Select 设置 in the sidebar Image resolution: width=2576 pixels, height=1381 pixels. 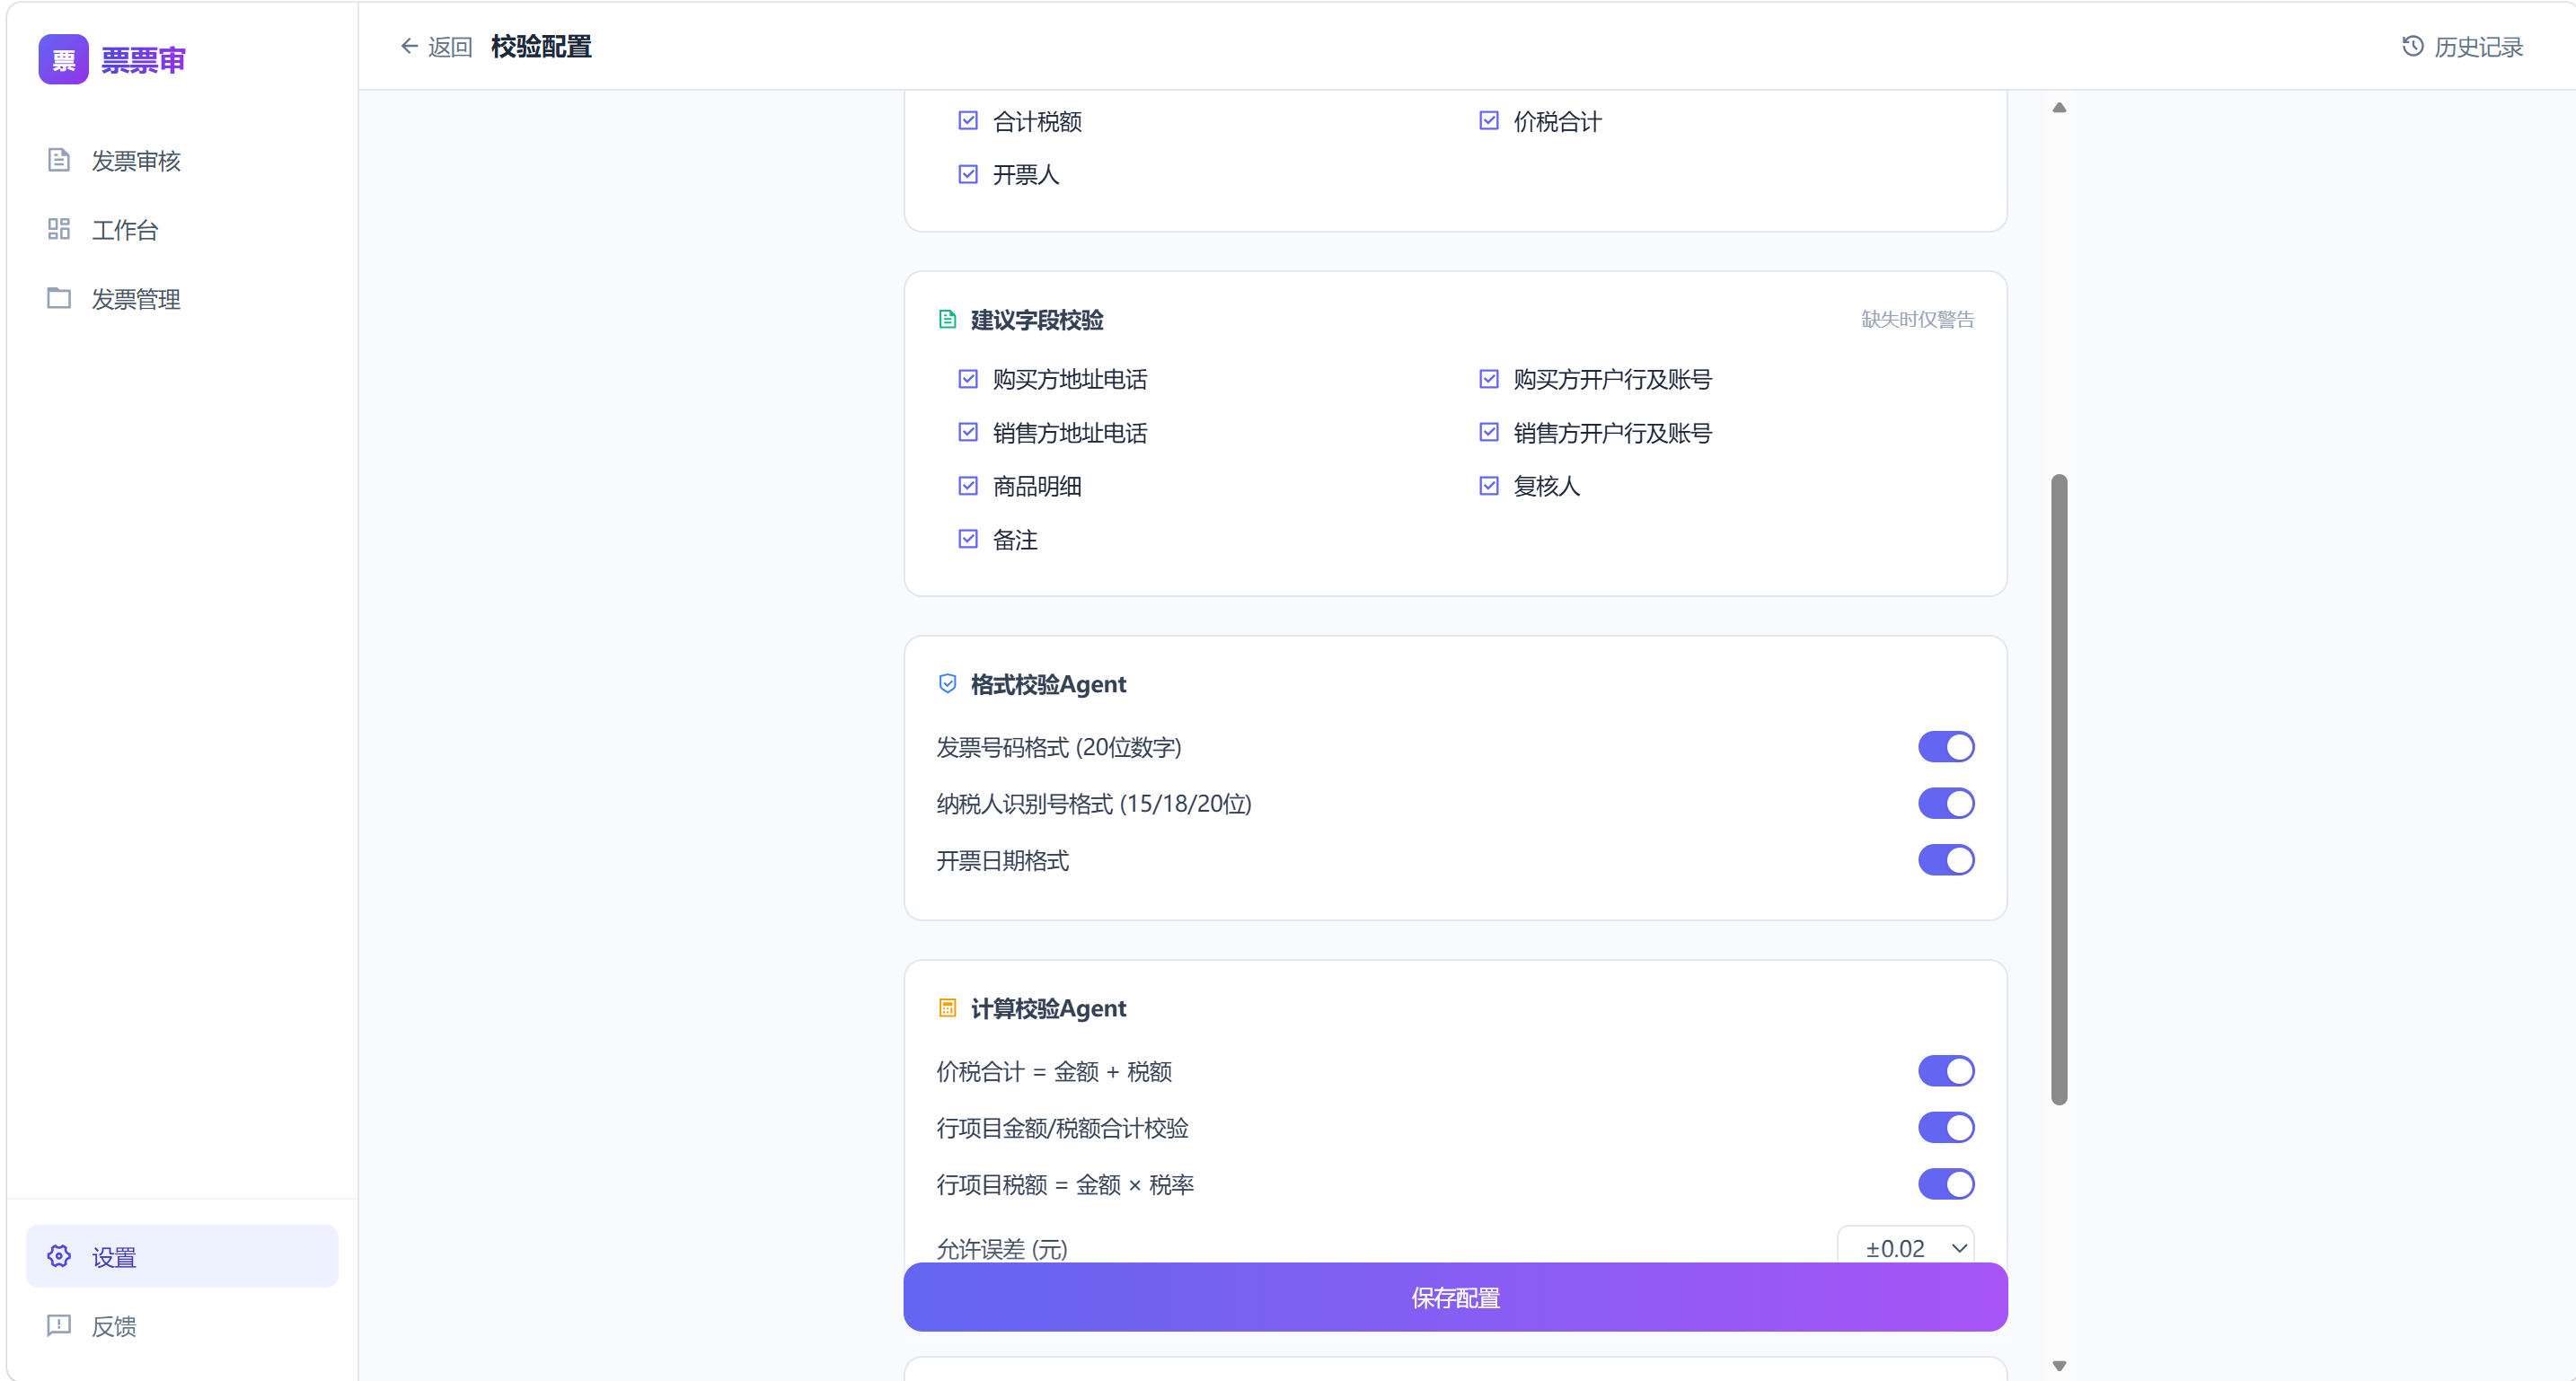pyautogui.click(x=182, y=1256)
